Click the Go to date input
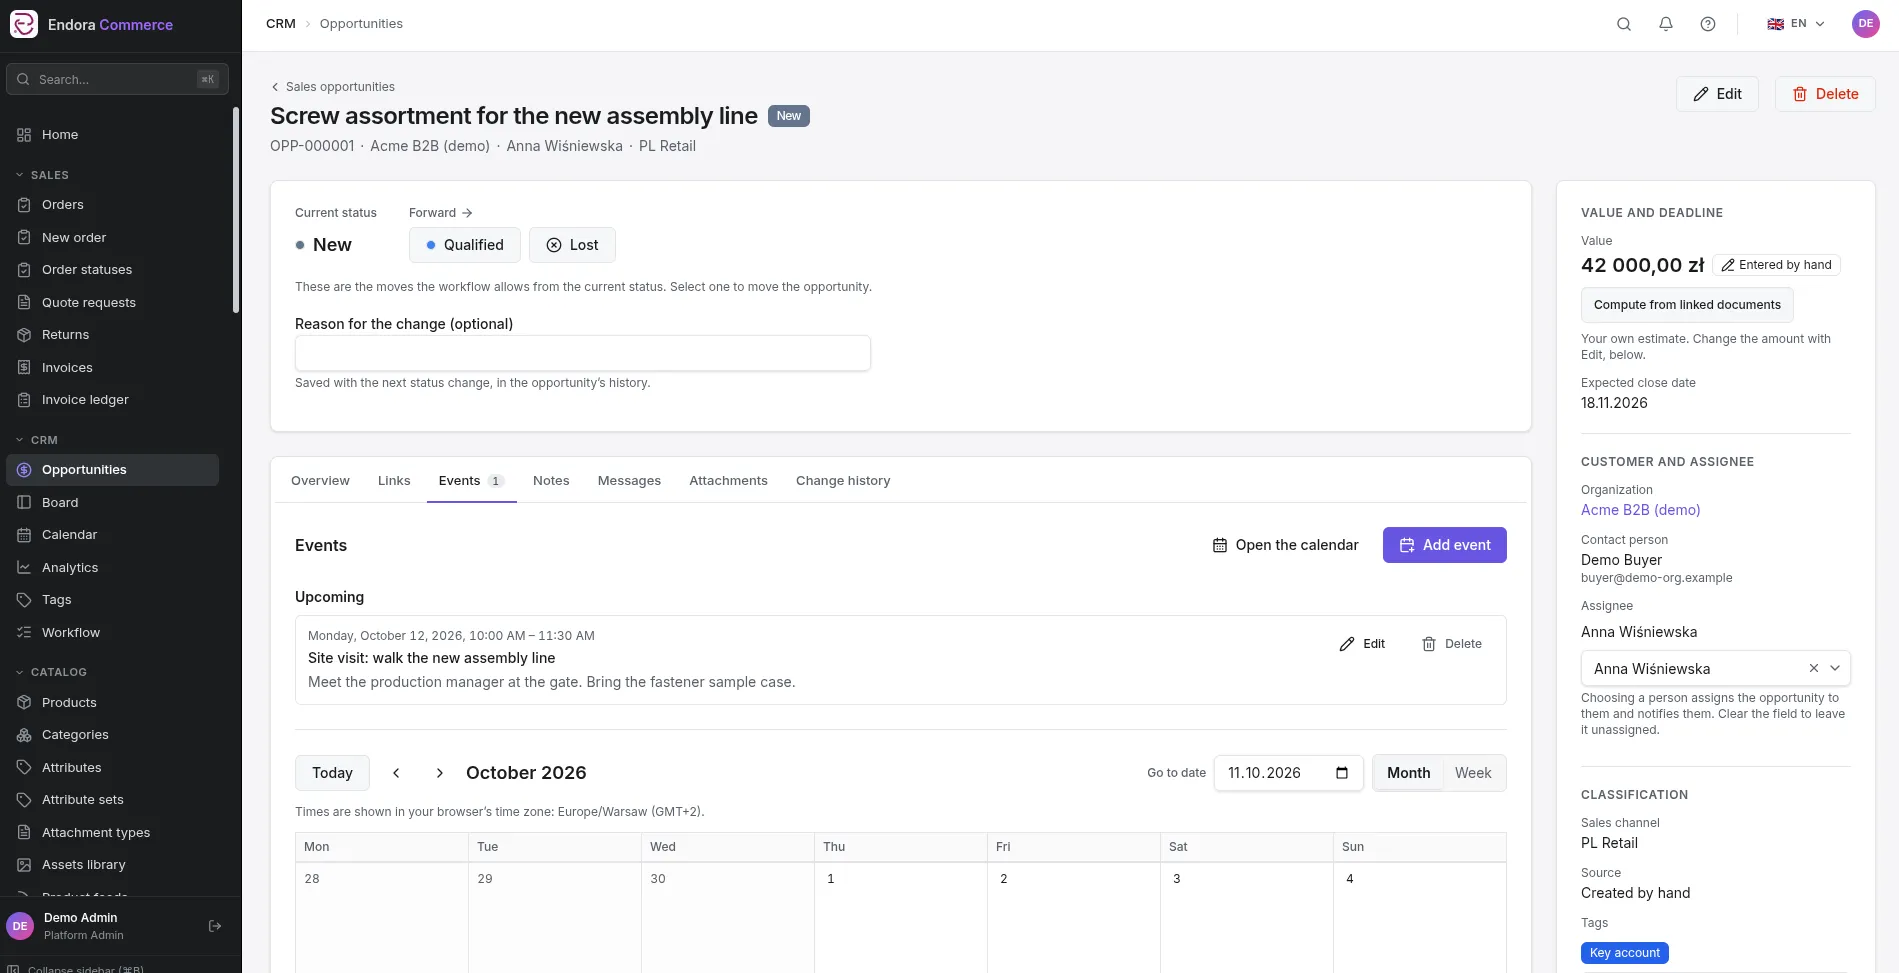This screenshot has height=973, width=1899. pos(1288,773)
